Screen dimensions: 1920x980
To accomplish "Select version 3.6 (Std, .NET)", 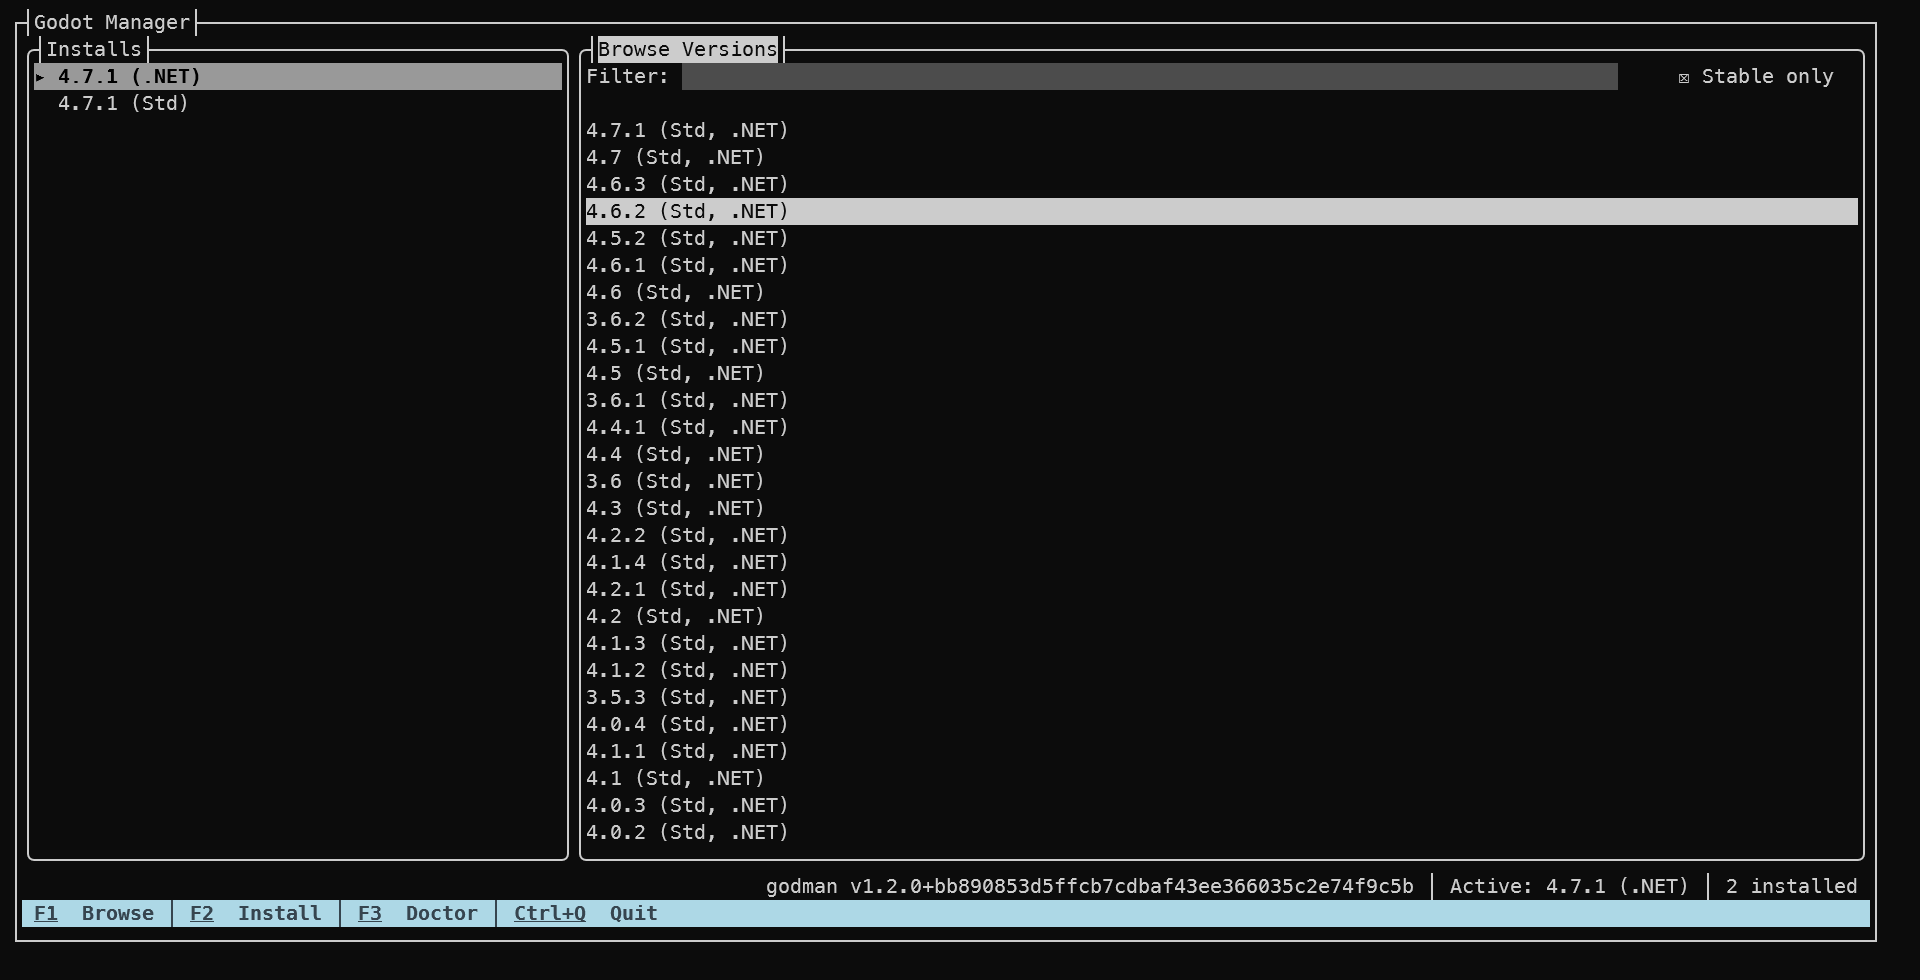I will [x=1221, y=482].
